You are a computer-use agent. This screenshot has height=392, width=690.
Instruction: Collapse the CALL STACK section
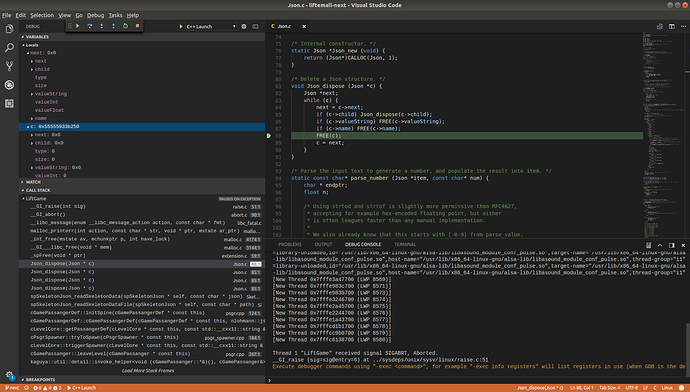tap(142, 190)
